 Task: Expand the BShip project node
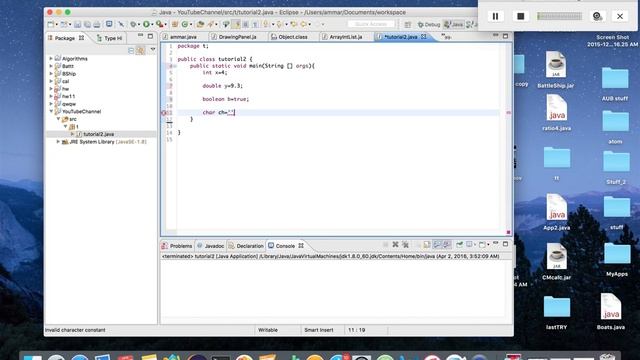pos(51,74)
